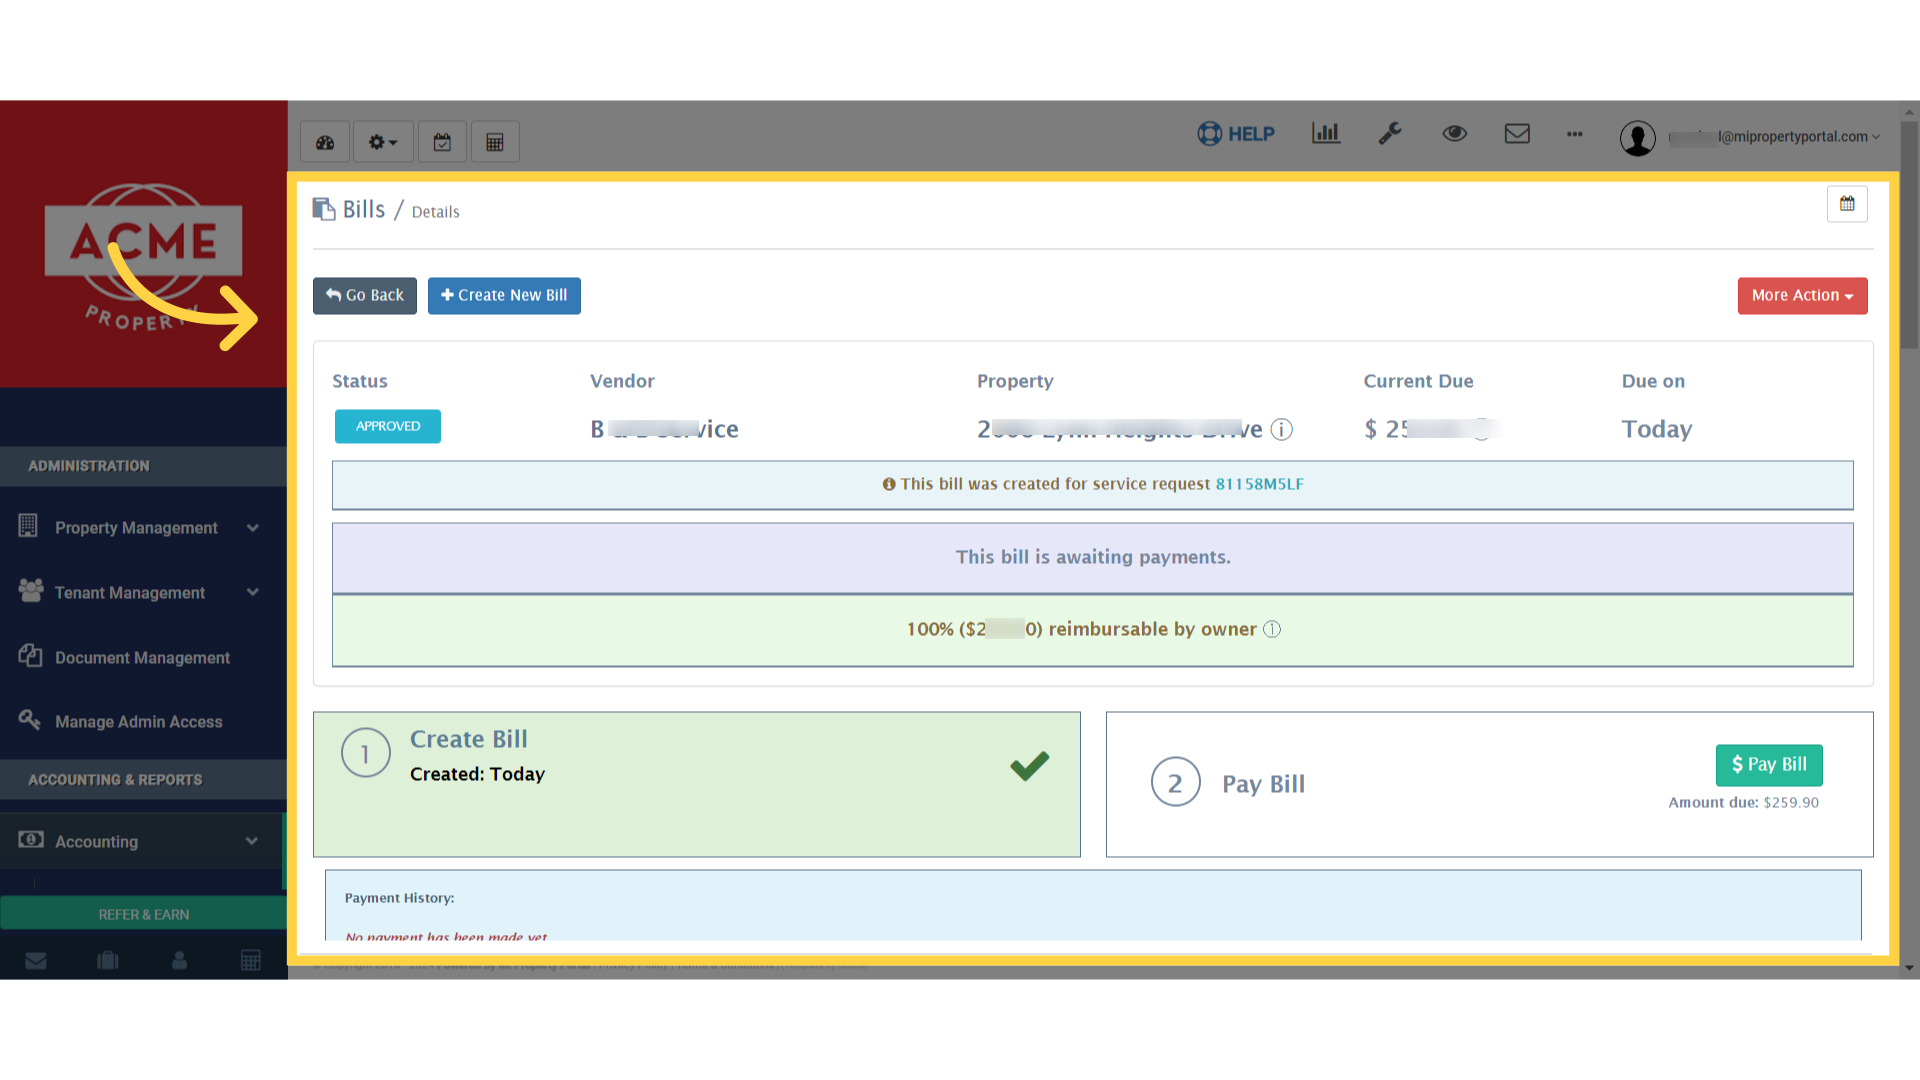The height and width of the screenshot is (1080, 1920).
Task: Click the scrollbar down arrow
Action: pyautogui.click(x=1910, y=968)
